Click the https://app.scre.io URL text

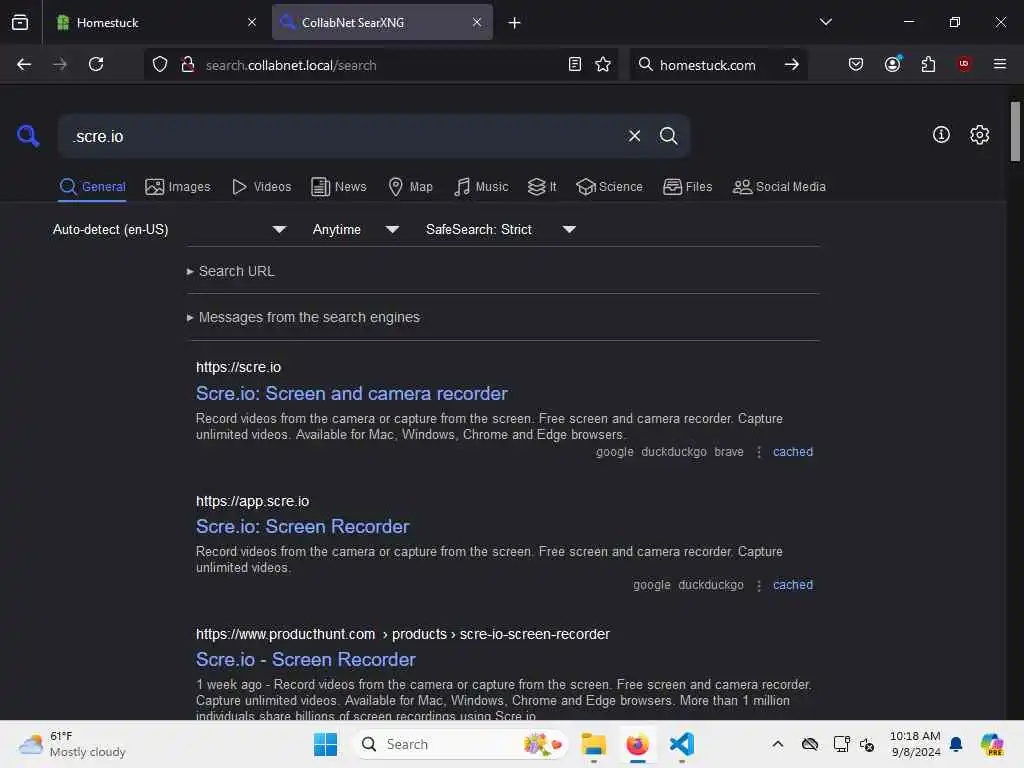pyautogui.click(x=252, y=501)
